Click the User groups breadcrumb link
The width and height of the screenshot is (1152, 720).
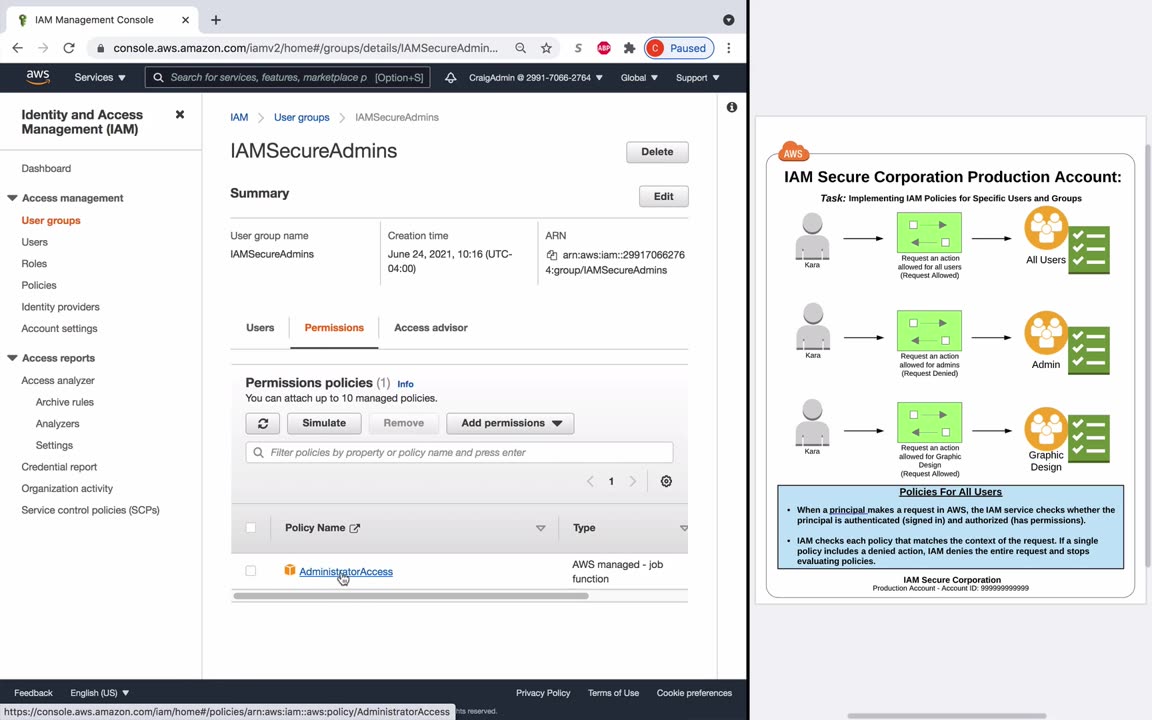[x=301, y=117]
